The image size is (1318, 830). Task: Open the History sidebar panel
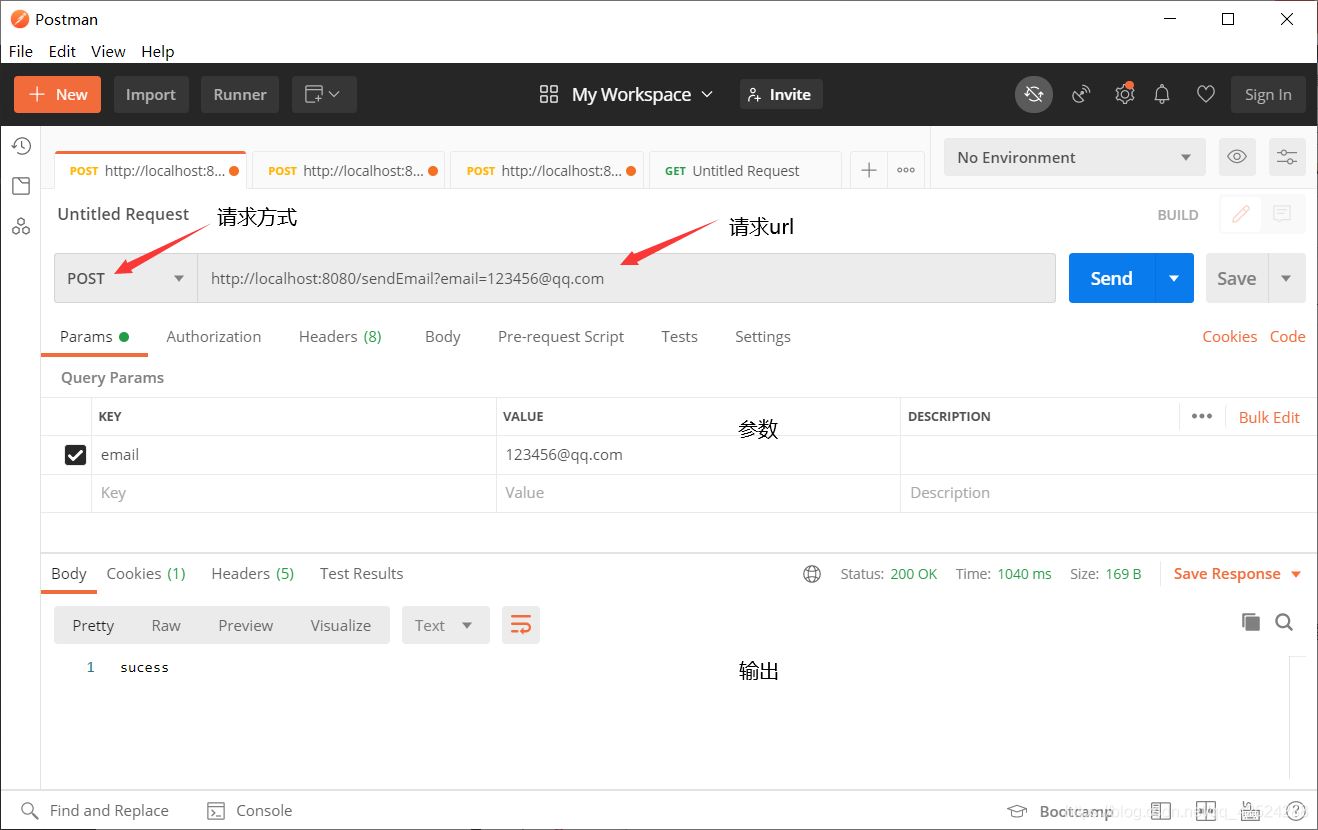(x=21, y=147)
